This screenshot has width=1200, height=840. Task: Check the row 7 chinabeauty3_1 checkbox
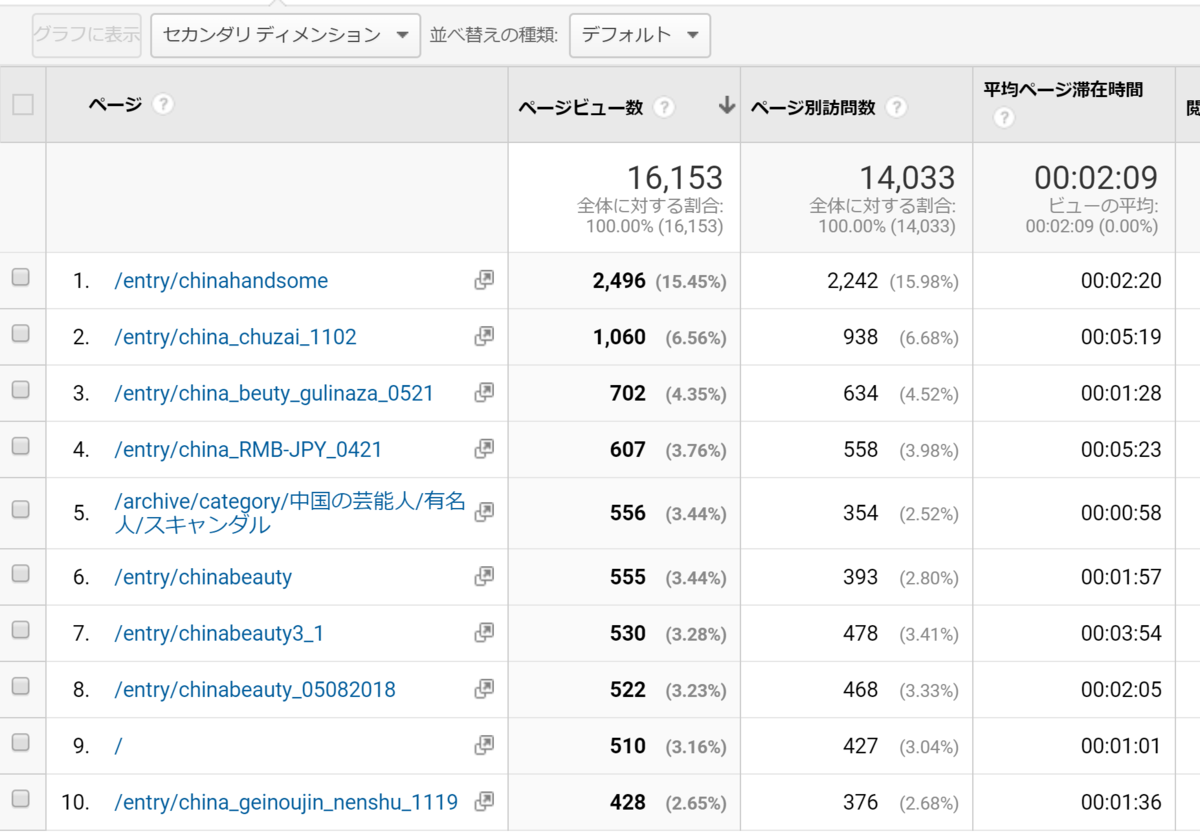(x=20, y=630)
